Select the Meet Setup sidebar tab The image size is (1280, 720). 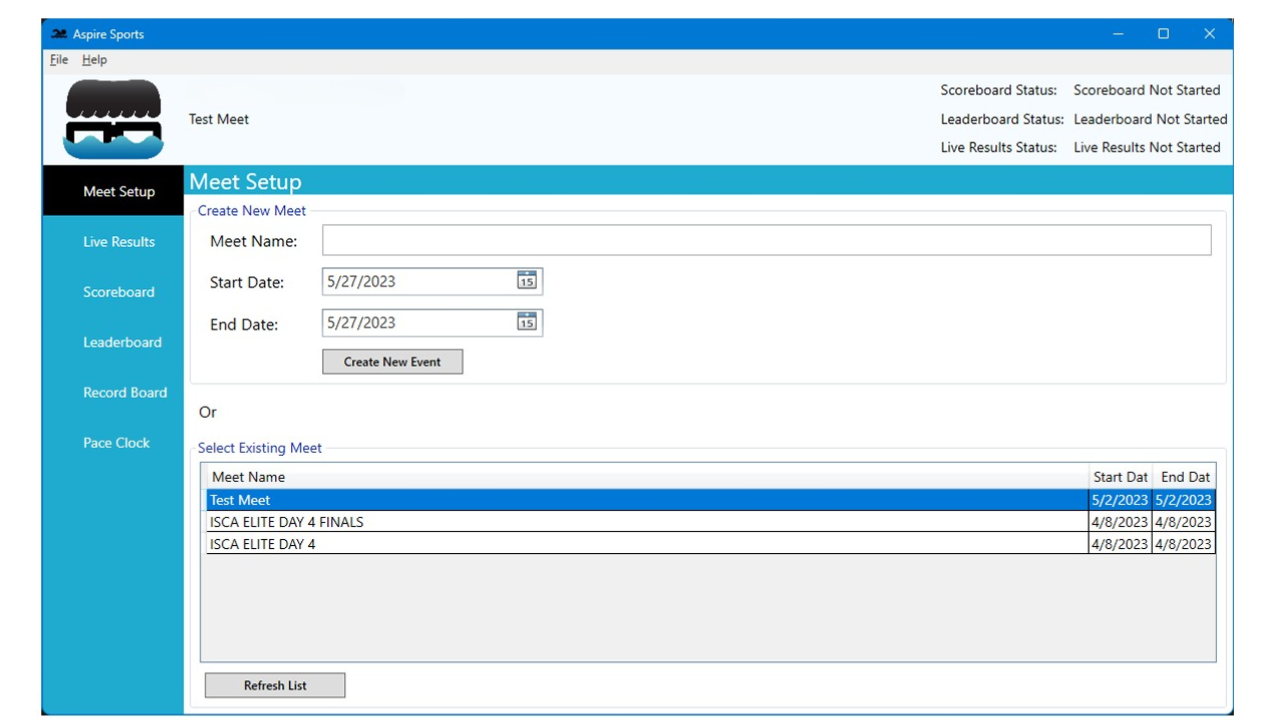118,192
